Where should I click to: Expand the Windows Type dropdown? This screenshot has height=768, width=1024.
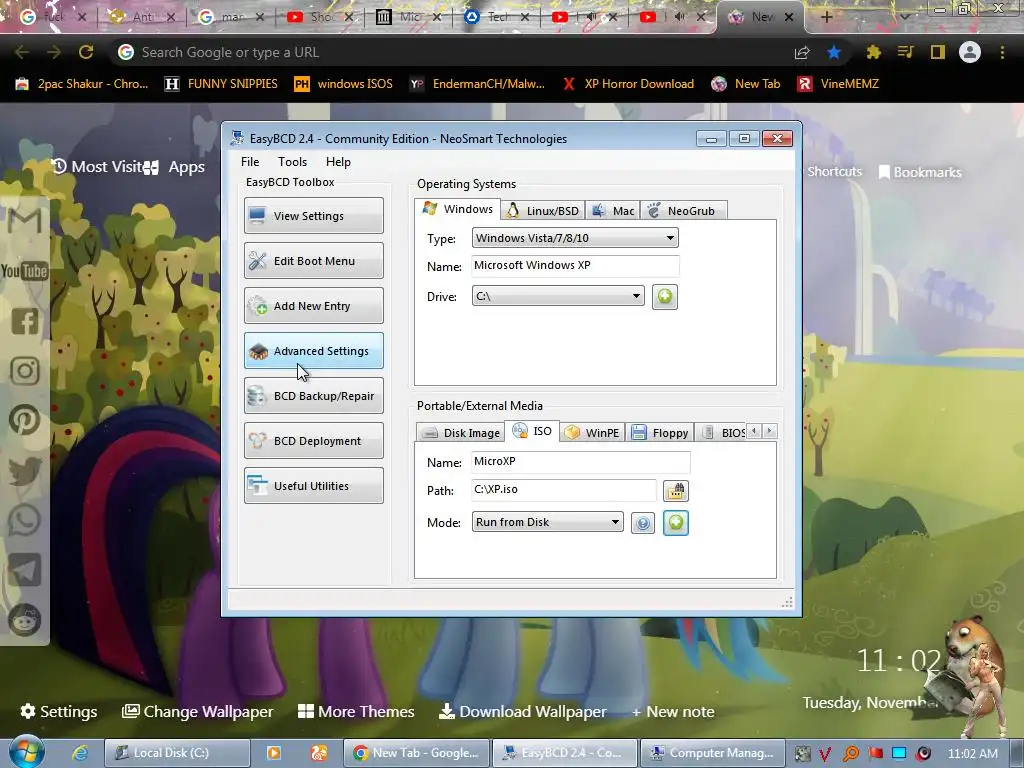point(575,238)
